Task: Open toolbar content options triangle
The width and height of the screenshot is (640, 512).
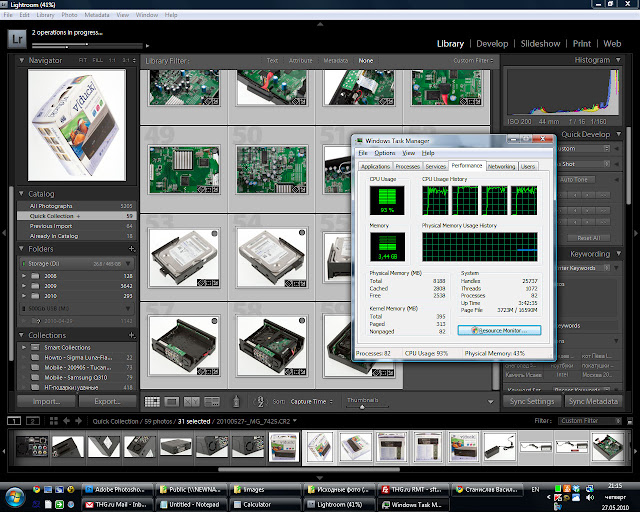Action: [491, 402]
